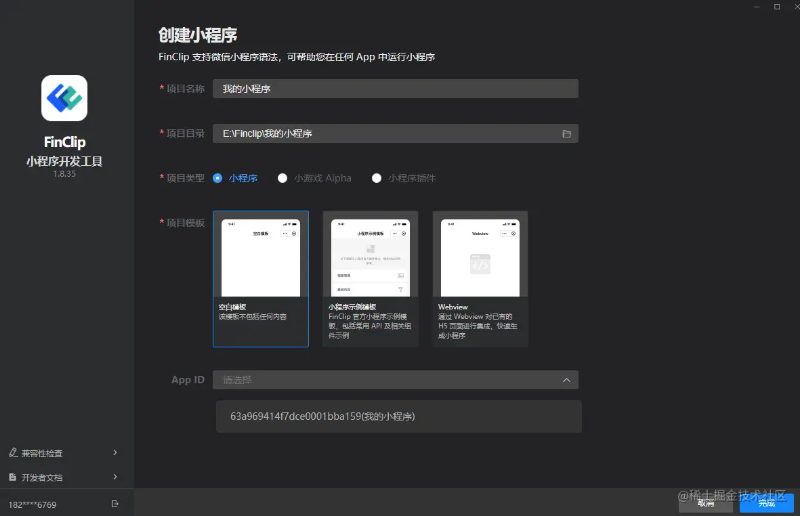Click the compatibility check pencil icon

coord(13,453)
